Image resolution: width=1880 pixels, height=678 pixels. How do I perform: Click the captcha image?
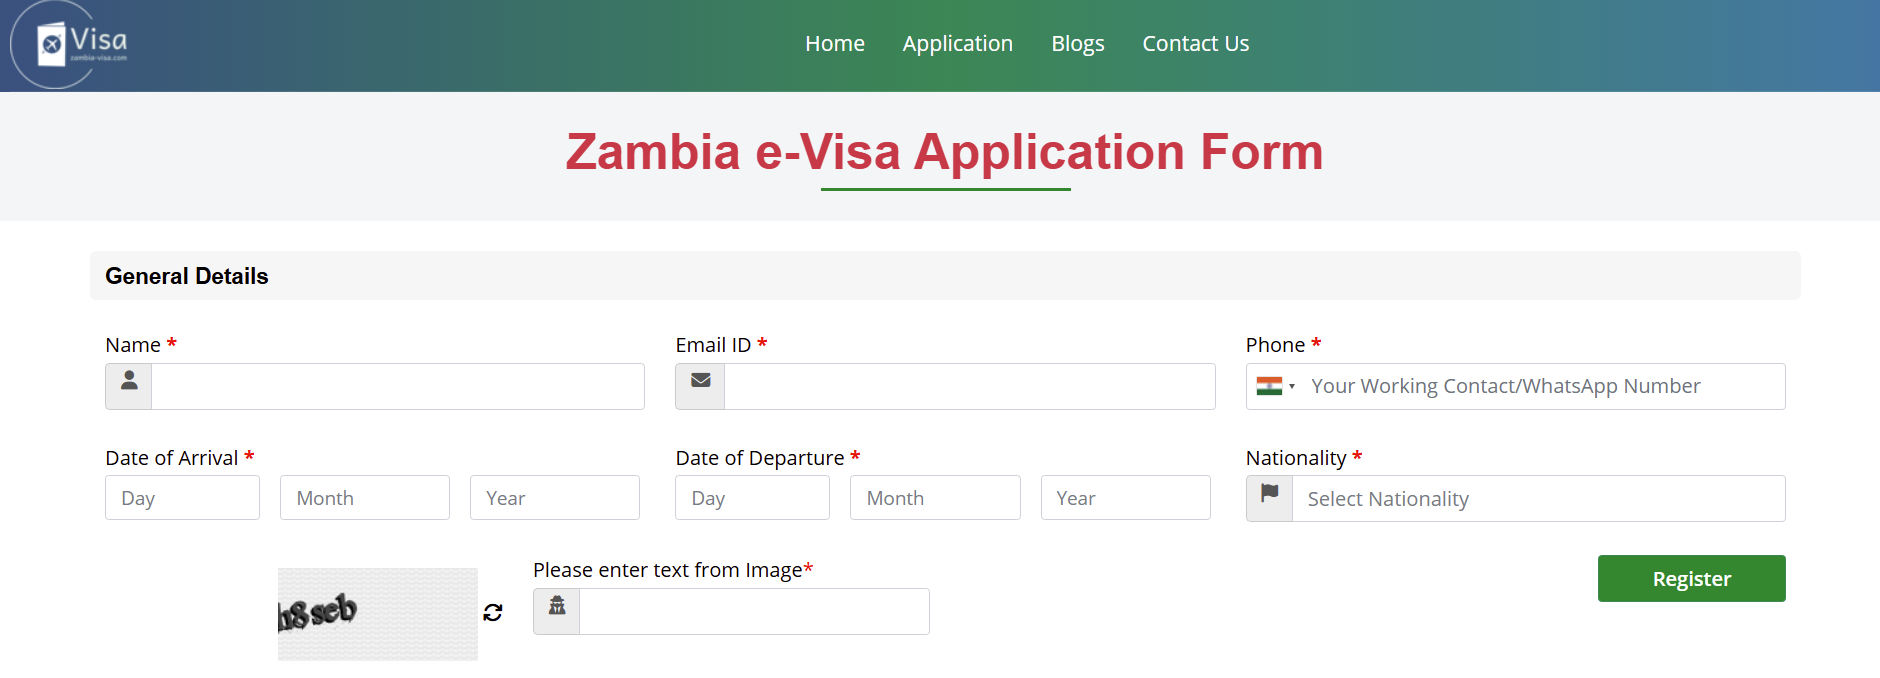(x=377, y=613)
